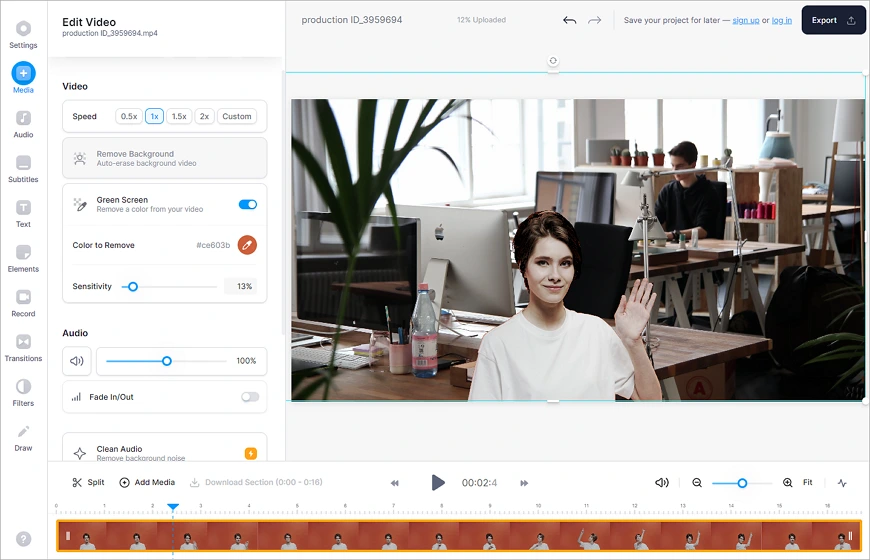Click the Fade In/Out bars icon
870x560 pixels.
(76, 397)
